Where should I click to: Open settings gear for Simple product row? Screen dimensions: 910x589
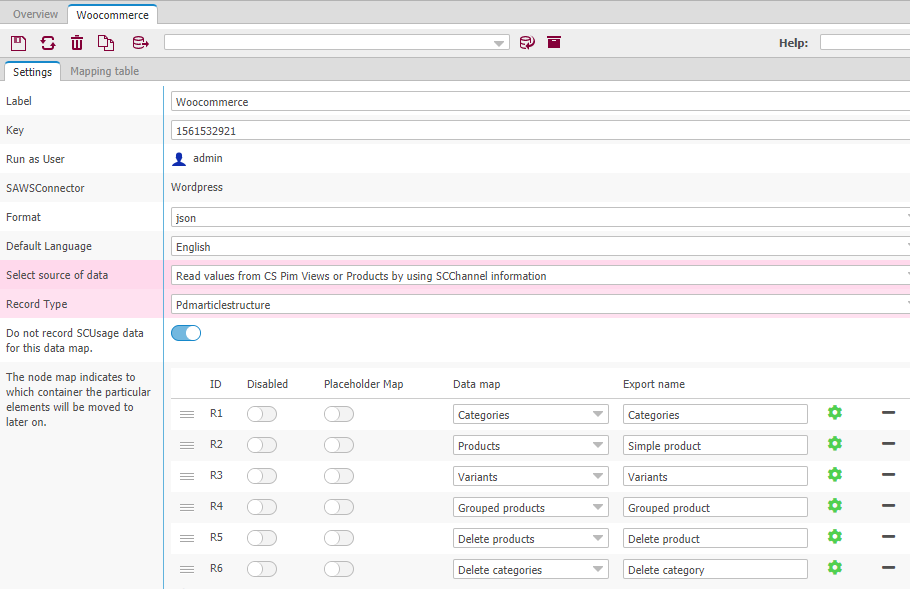(x=835, y=444)
